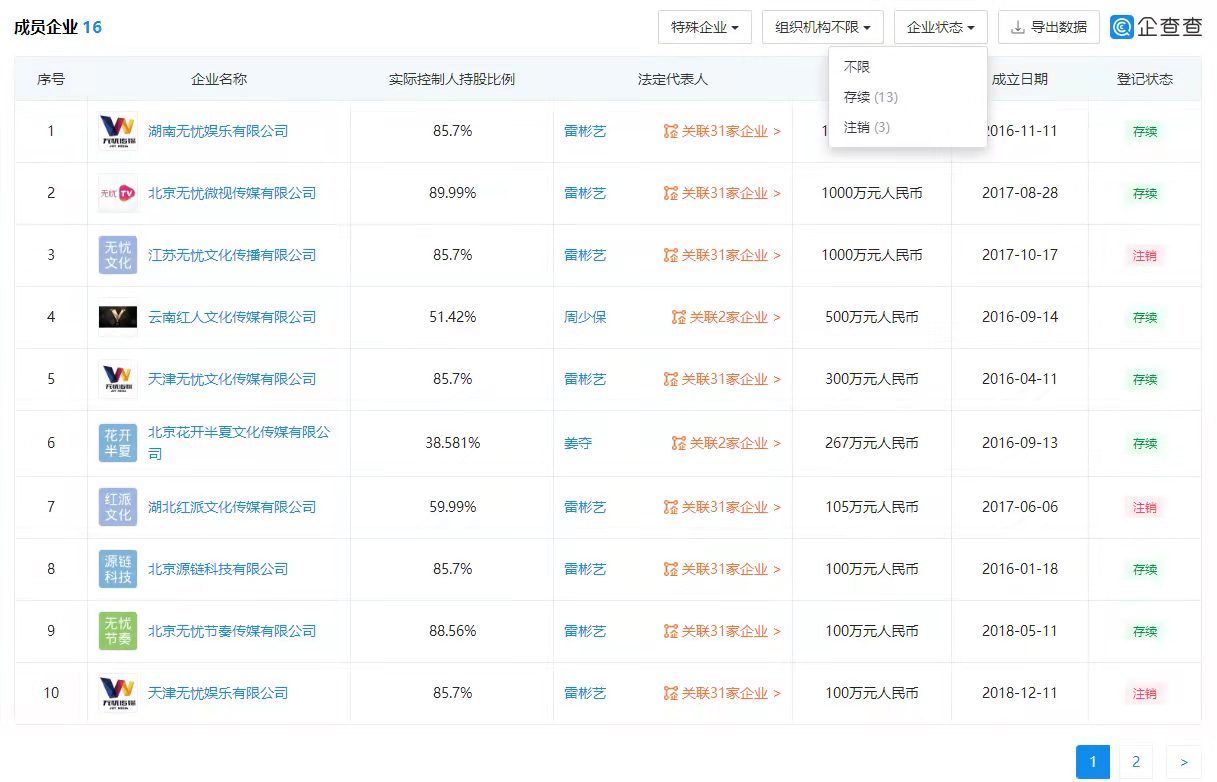The height and width of the screenshot is (782, 1217).
Task: Click the 江苏无忧文化传播有限公司 logo tile
Action: point(118,255)
